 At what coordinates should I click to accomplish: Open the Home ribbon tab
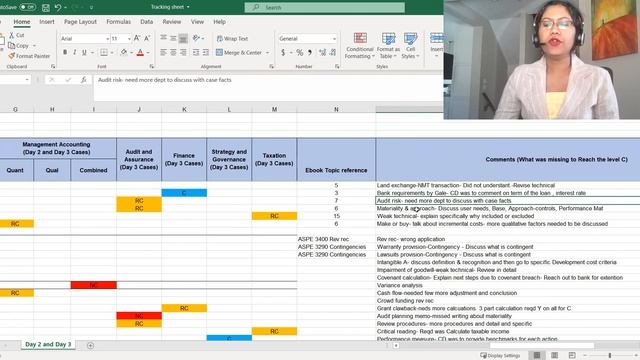[x=22, y=22]
